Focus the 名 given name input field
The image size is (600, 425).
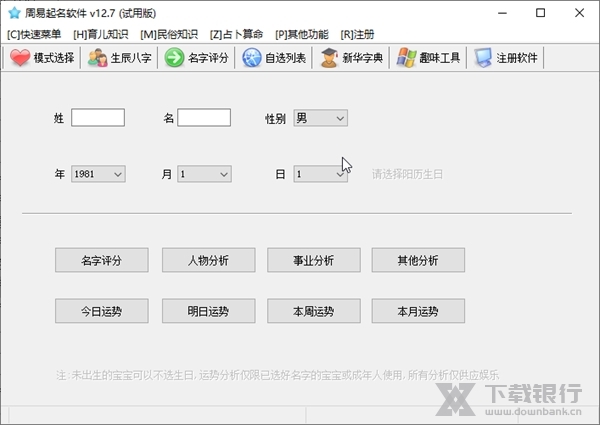point(204,117)
